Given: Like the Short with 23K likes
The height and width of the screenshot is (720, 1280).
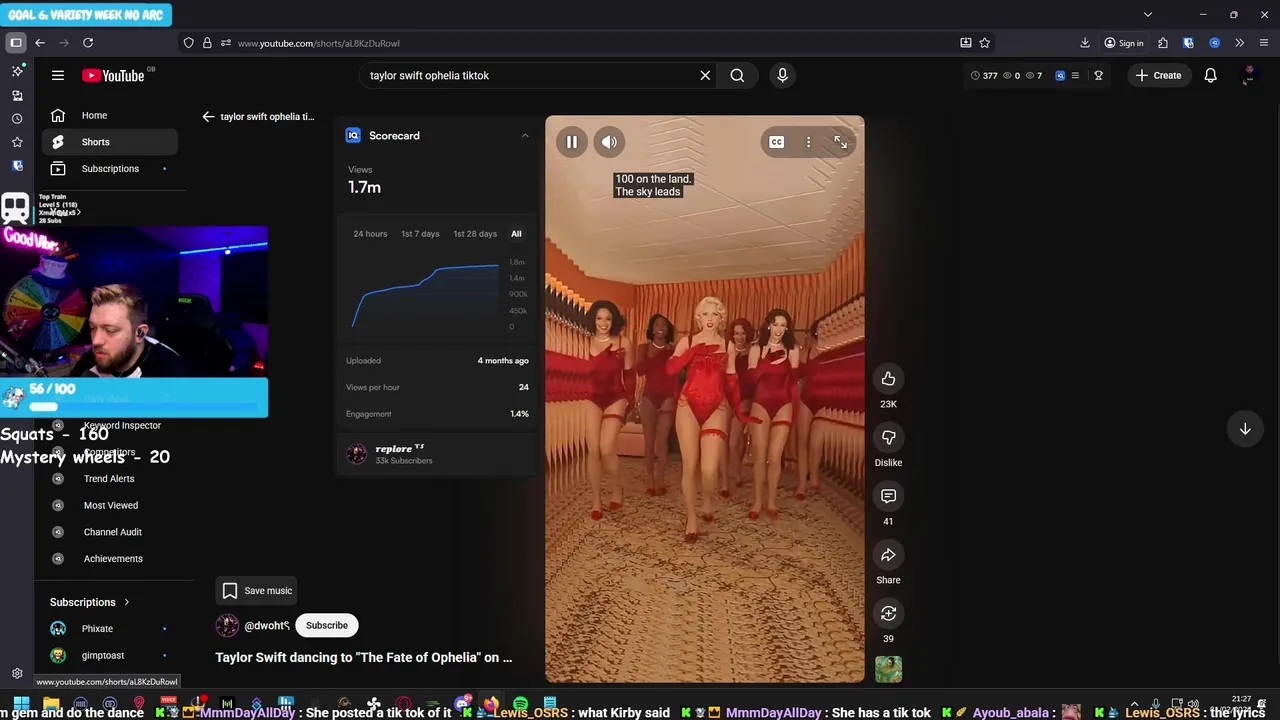Looking at the screenshot, I should (888, 378).
